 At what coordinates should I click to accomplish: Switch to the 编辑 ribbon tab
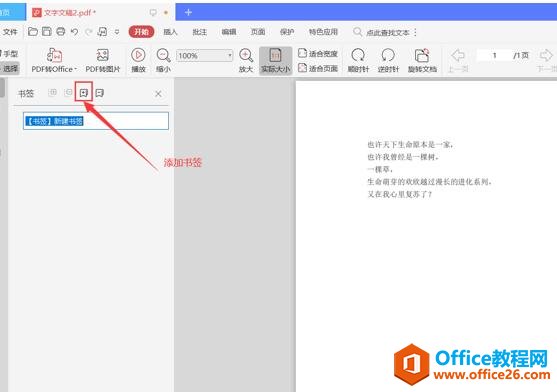coord(229,32)
